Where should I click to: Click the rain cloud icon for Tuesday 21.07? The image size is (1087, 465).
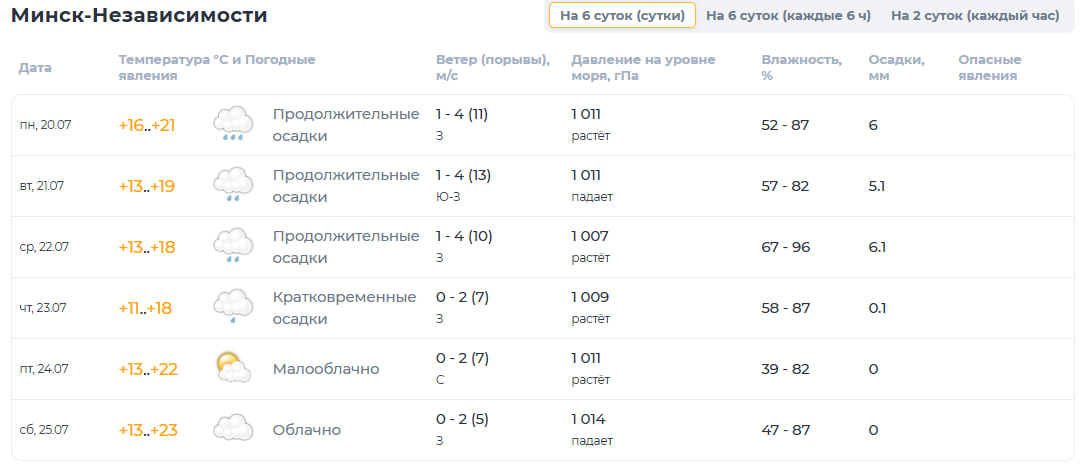point(233,186)
